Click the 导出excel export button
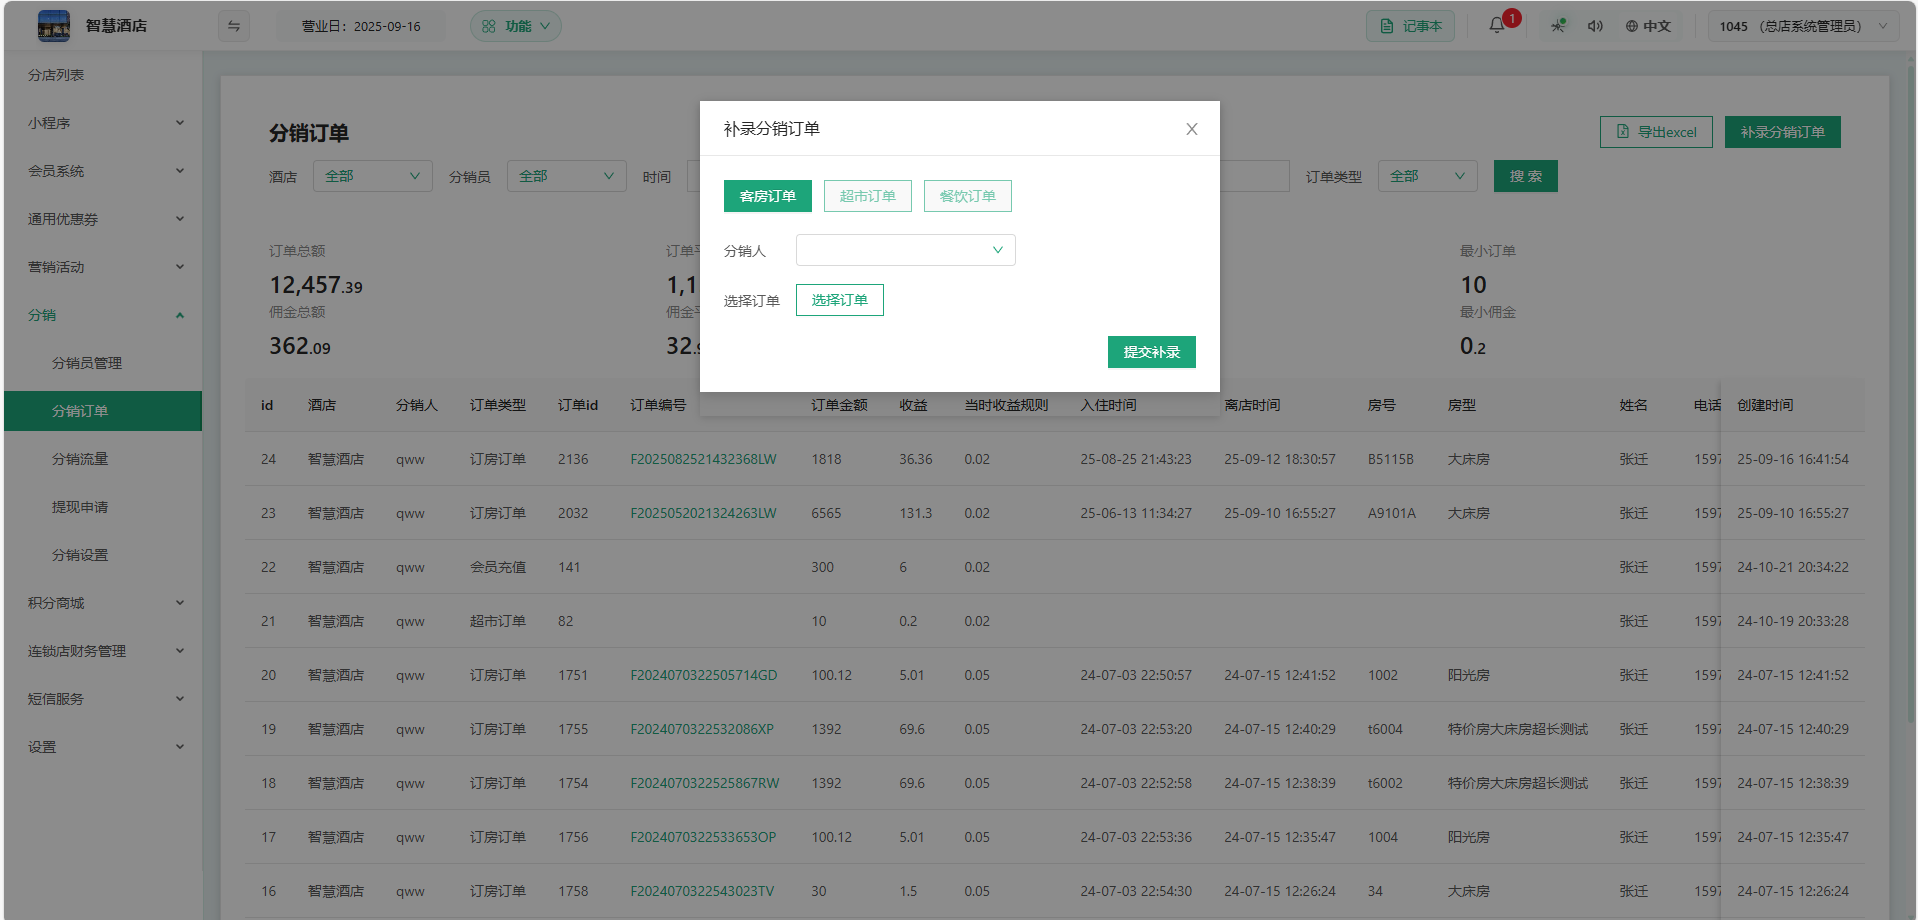1918x920 pixels. click(1656, 132)
